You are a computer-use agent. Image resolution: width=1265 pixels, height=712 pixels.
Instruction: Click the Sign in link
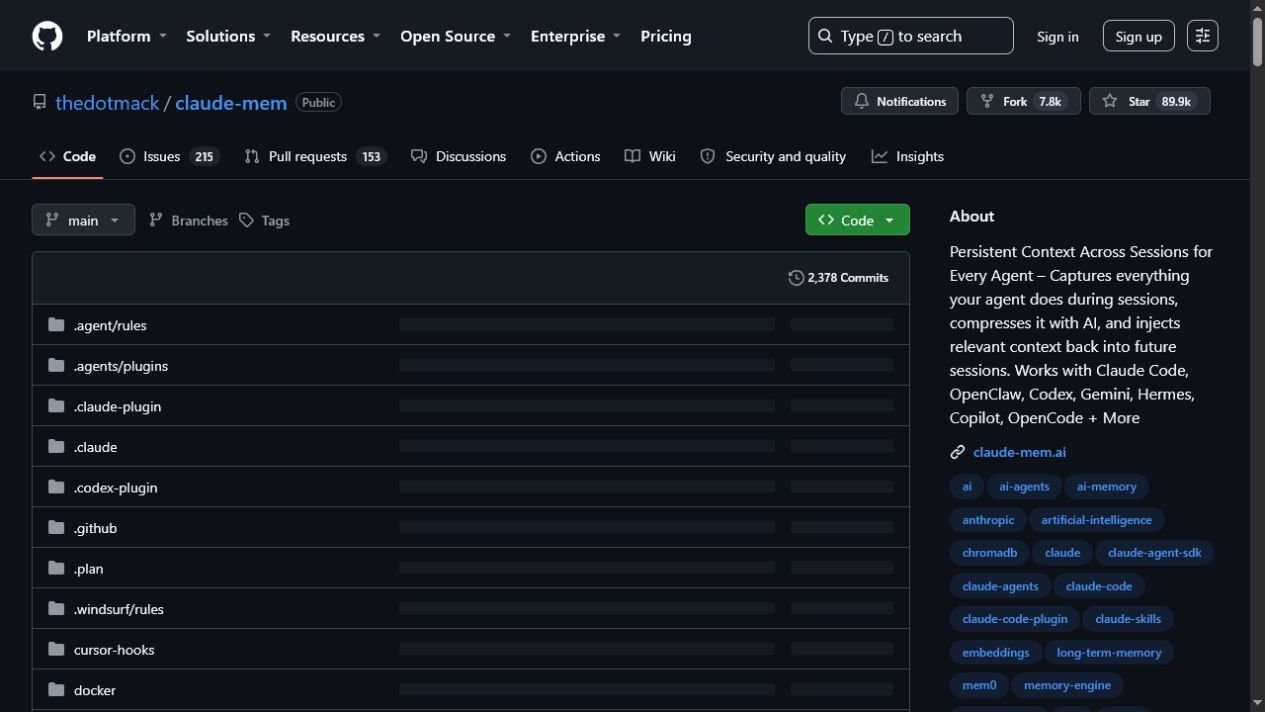[1057, 36]
